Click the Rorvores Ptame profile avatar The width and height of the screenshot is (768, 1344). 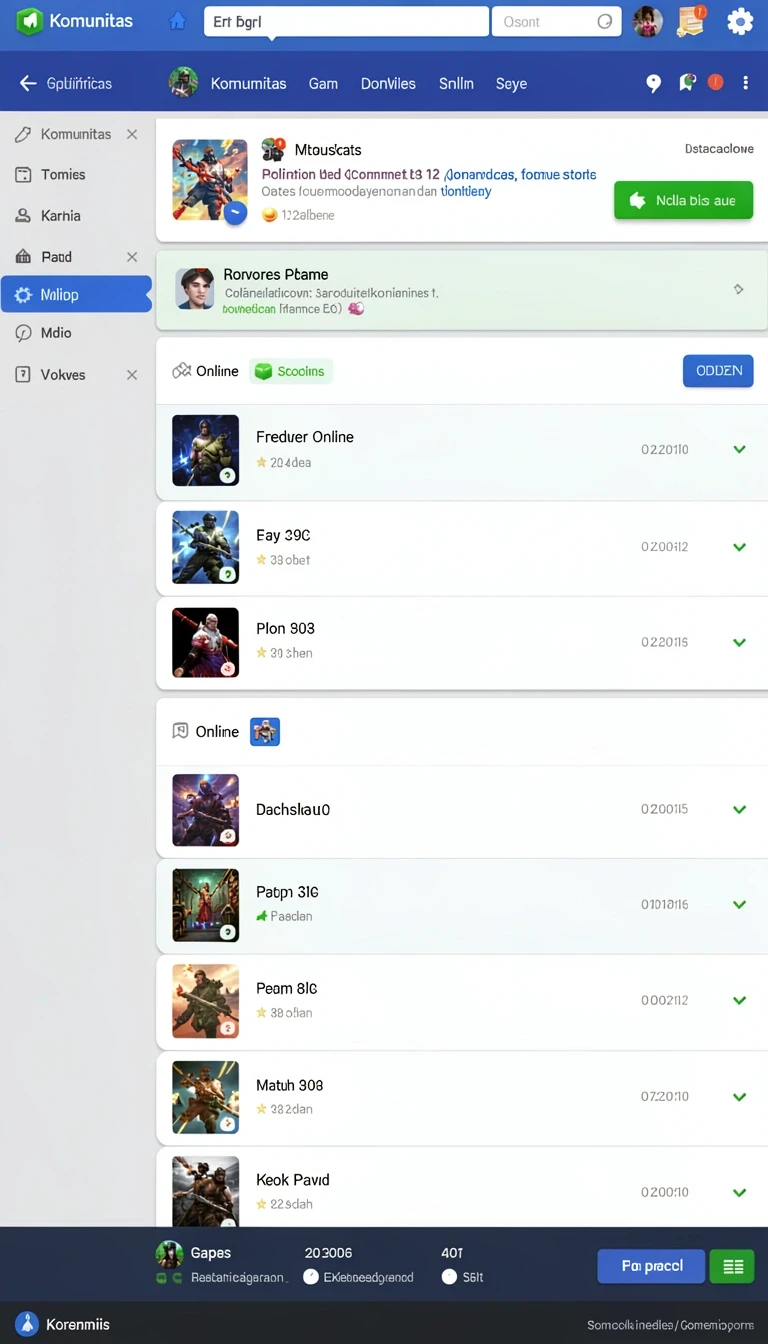point(195,288)
